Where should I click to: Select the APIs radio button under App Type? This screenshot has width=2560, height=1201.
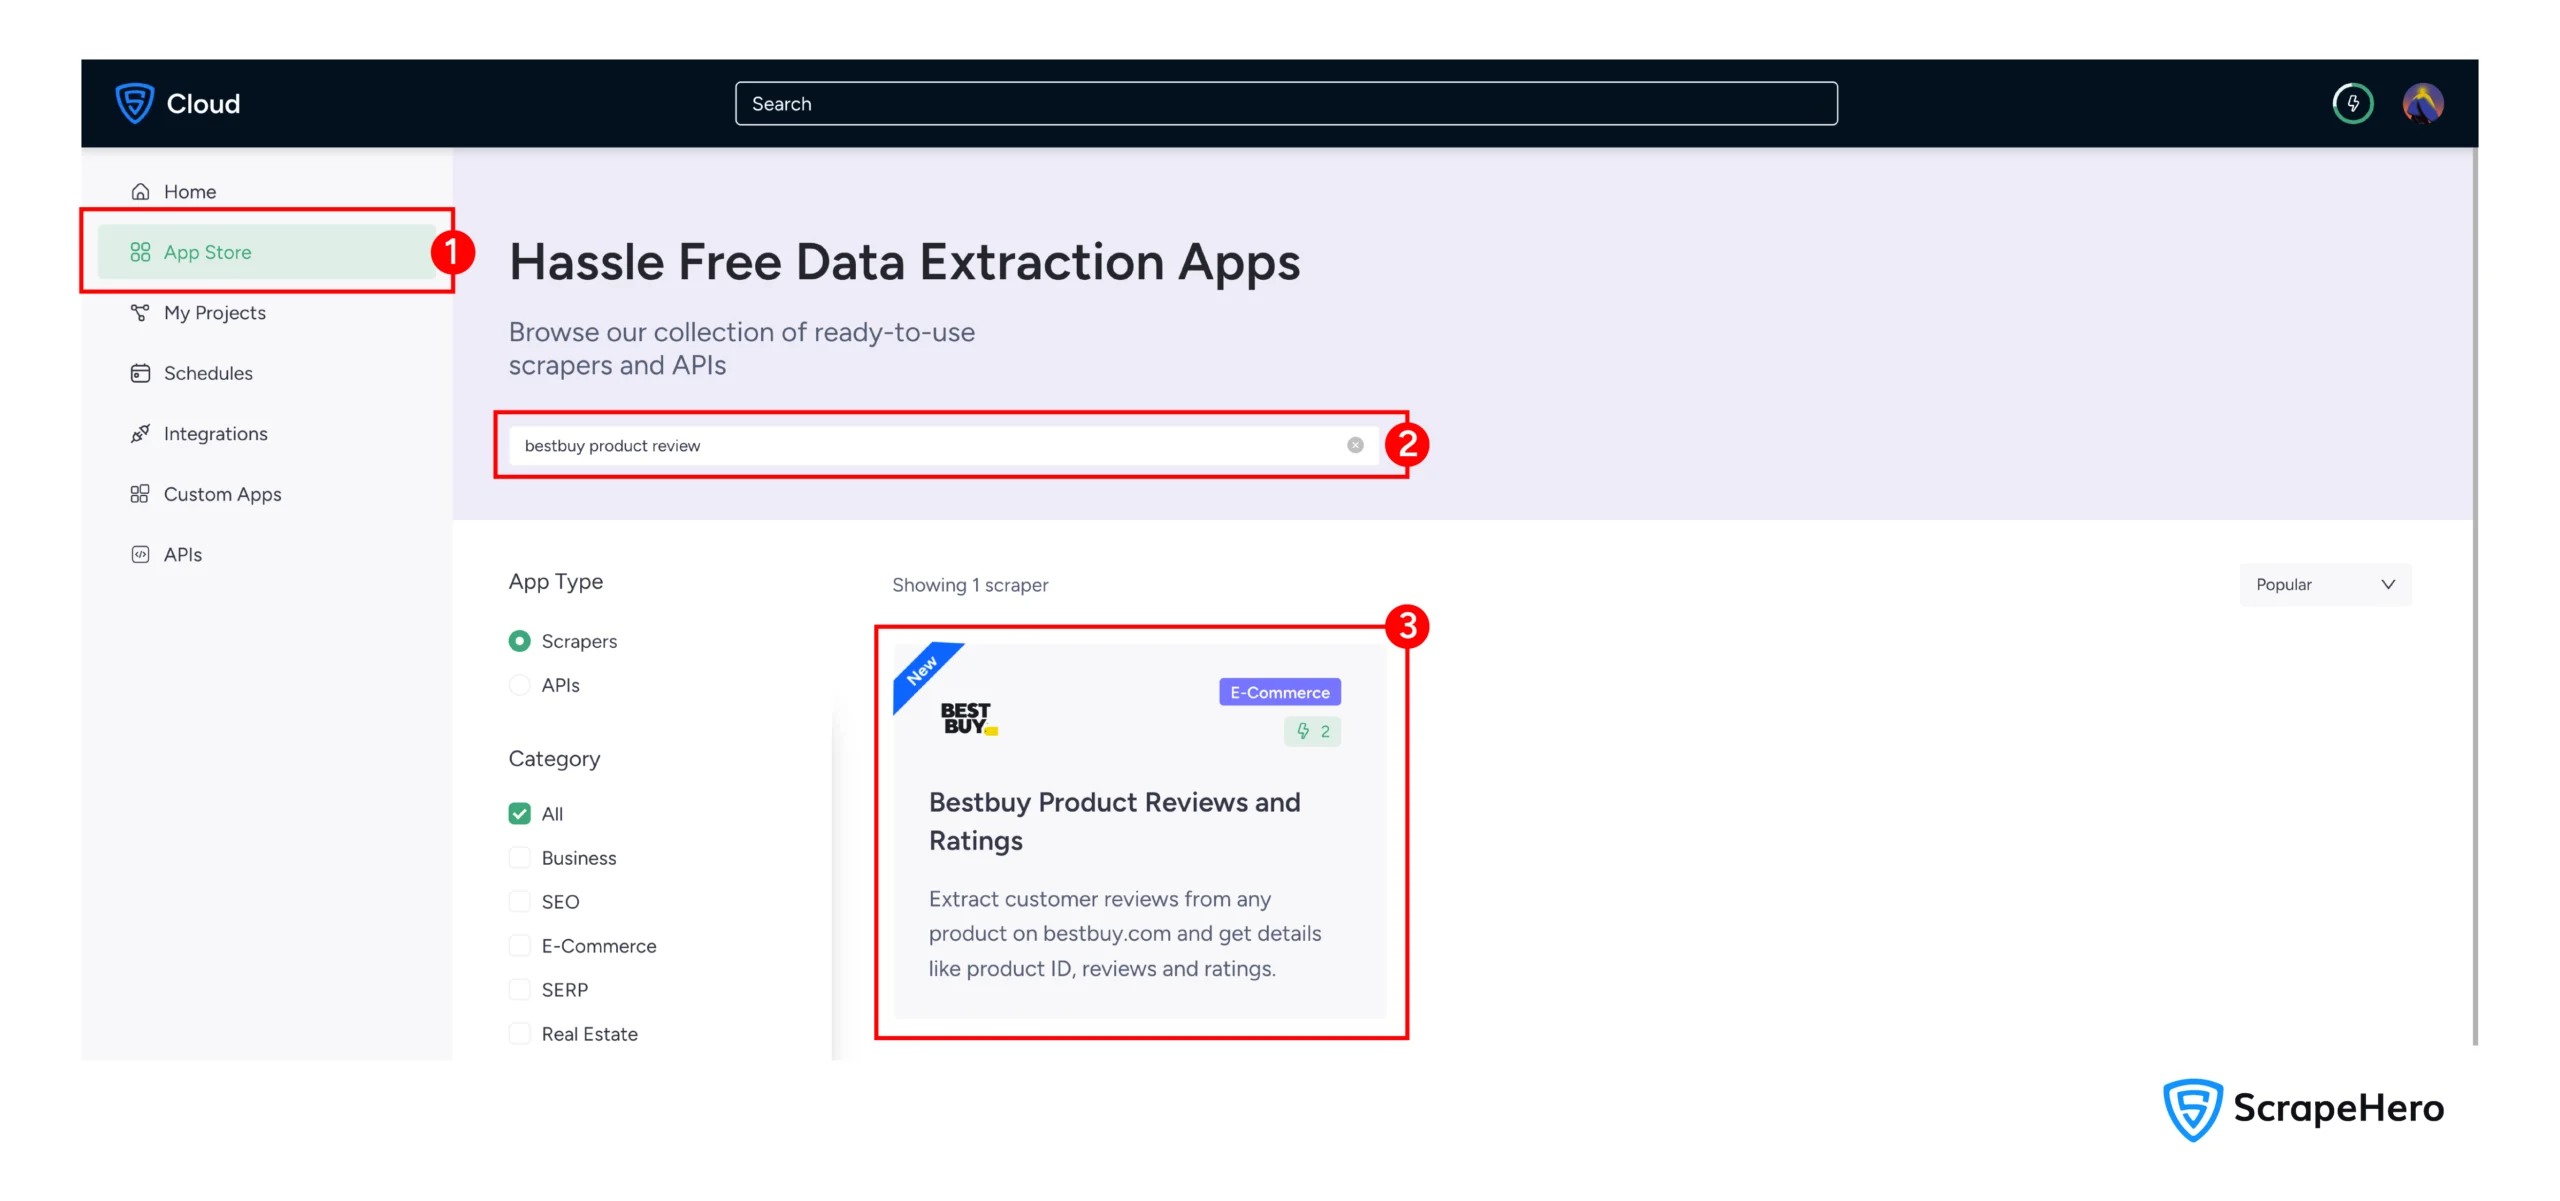(x=519, y=685)
